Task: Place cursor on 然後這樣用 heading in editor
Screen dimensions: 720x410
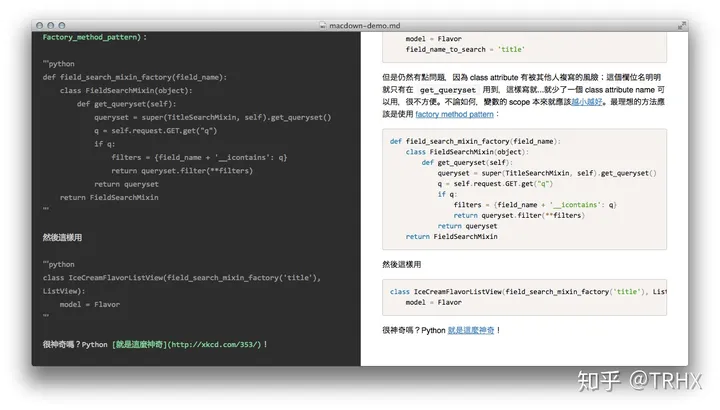Action: pyautogui.click(x=62, y=237)
